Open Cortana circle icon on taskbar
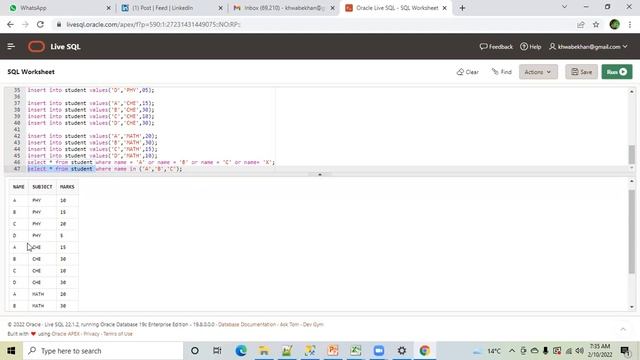Image resolution: width=640 pixels, height=360 pixels. [x=195, y=351]
